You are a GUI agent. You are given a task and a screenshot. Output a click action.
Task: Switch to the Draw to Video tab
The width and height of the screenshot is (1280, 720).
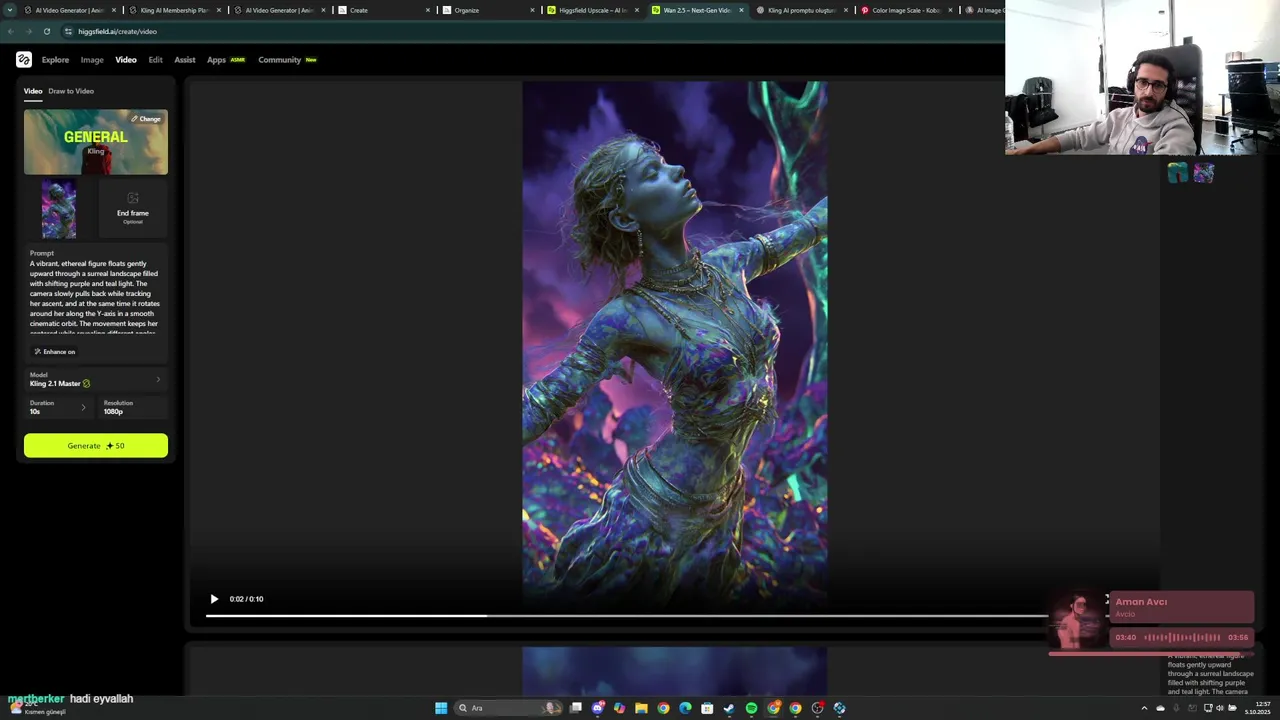click(x=71, y=91)
